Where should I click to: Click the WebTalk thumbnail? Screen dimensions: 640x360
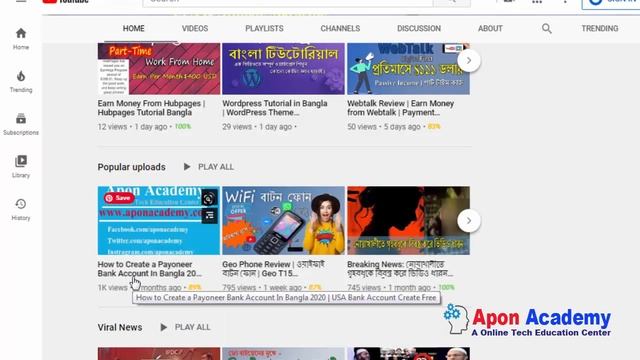pyautogui.click(x=408, y=69)
